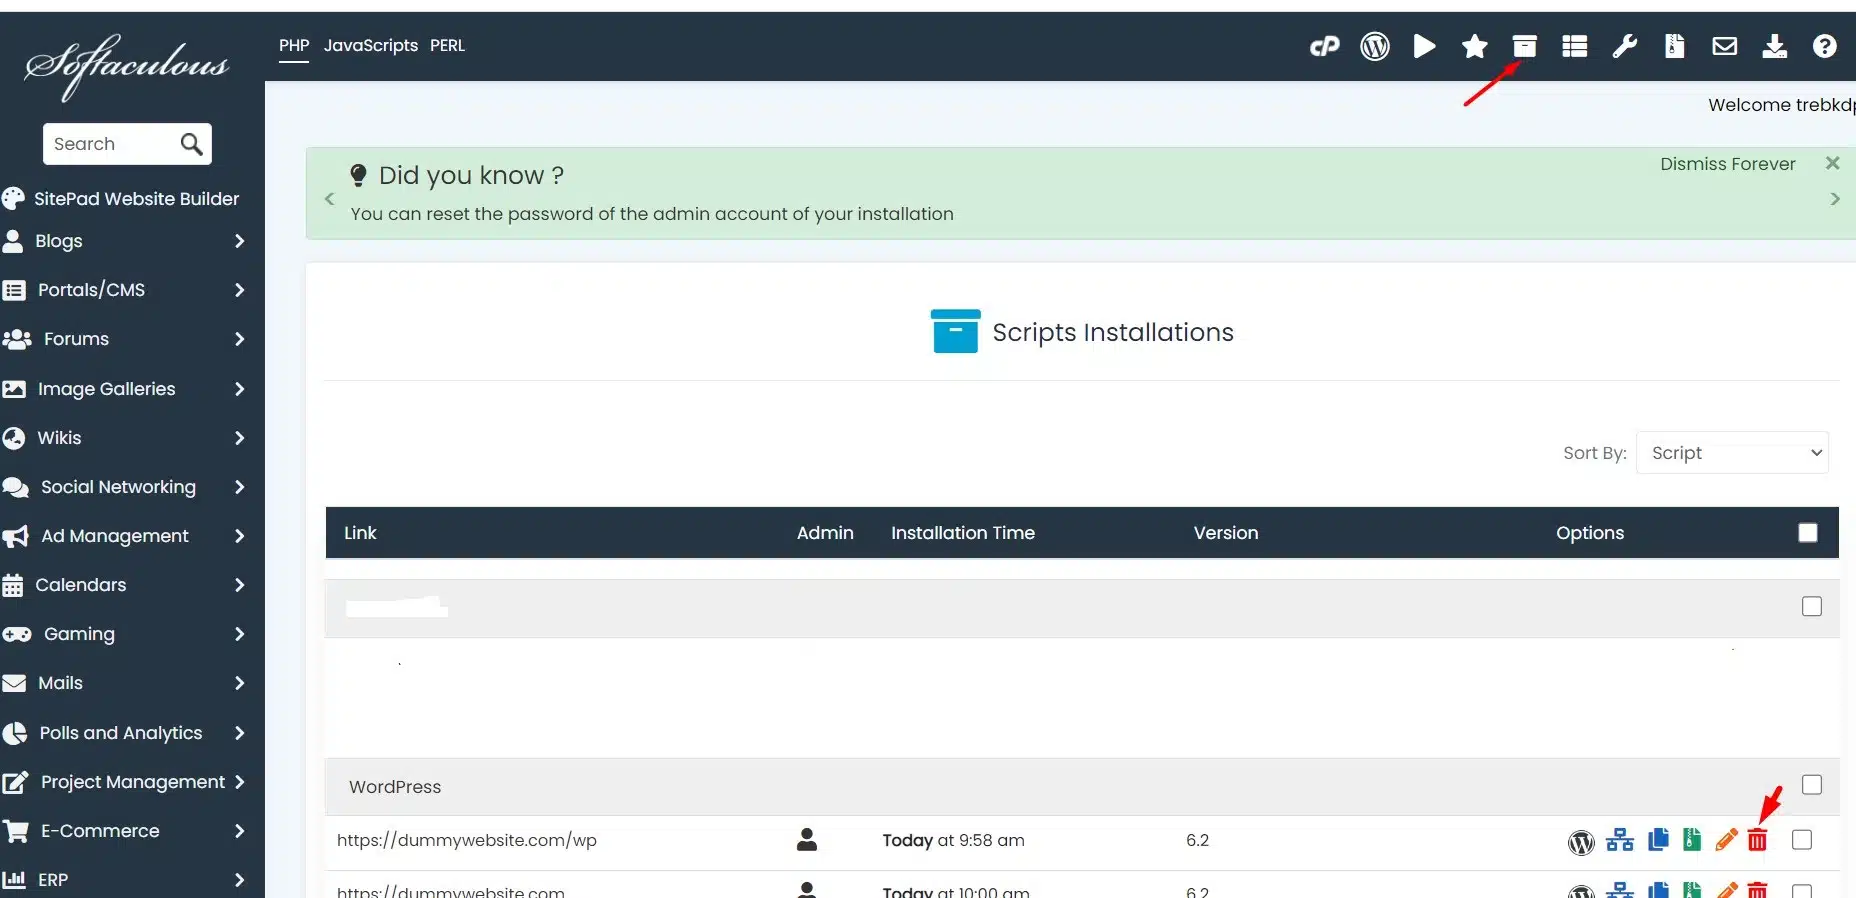
Task: Switch to the PERL tab
Action: [x=447, y=46]
